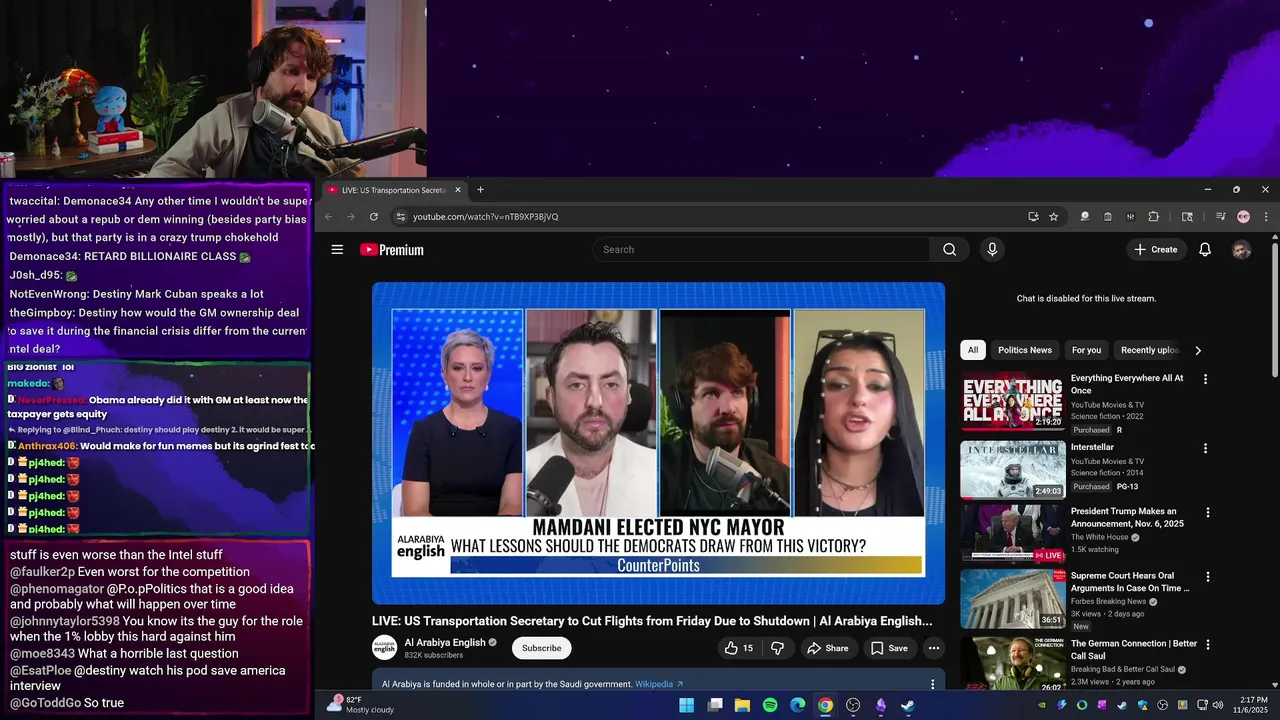Go to YouTube Premium home logo
The width and height of the screenshot is (1280, 720).
[x=392, y=250]
